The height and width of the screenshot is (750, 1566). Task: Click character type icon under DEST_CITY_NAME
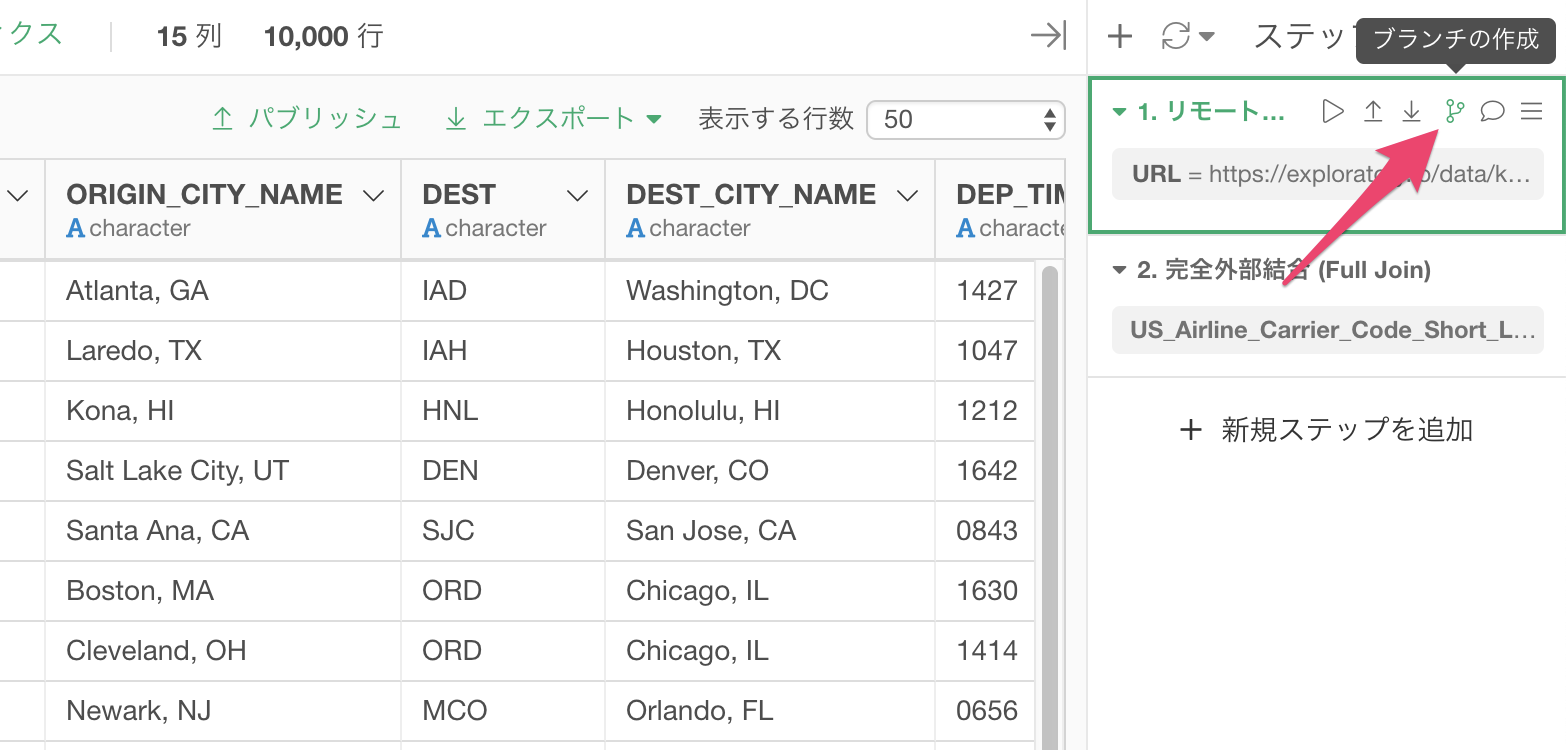pyautogui.click(x=635, y=229)
